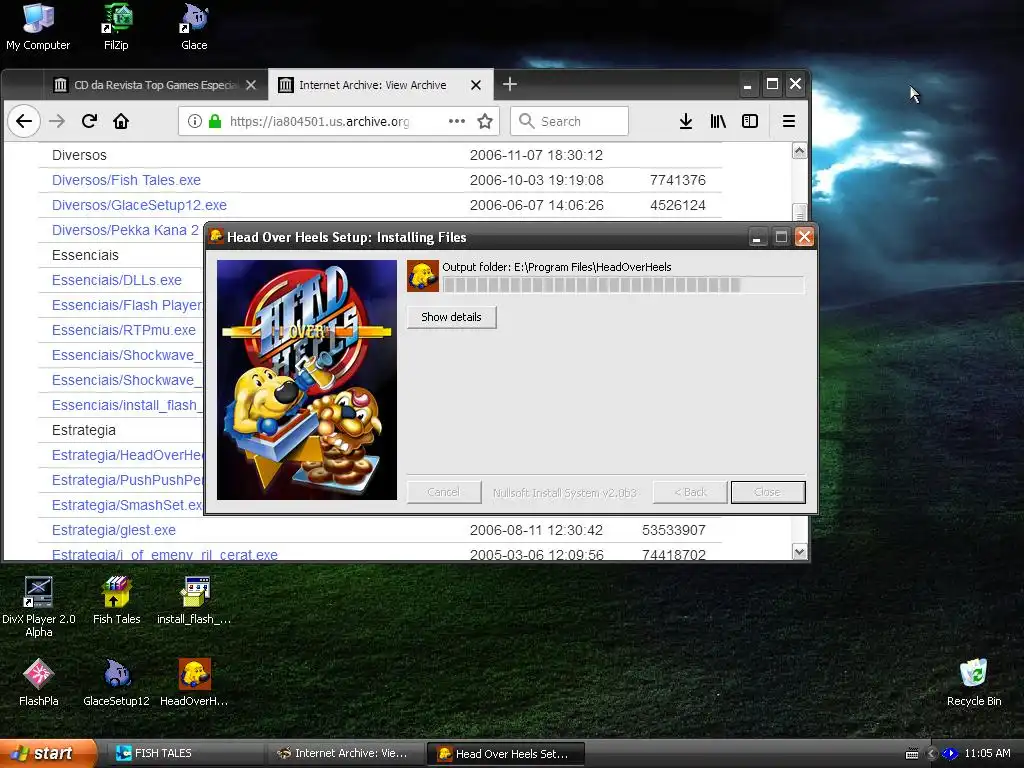
Task: Click the file size 7741376 cell
Action: coord(677,180)
